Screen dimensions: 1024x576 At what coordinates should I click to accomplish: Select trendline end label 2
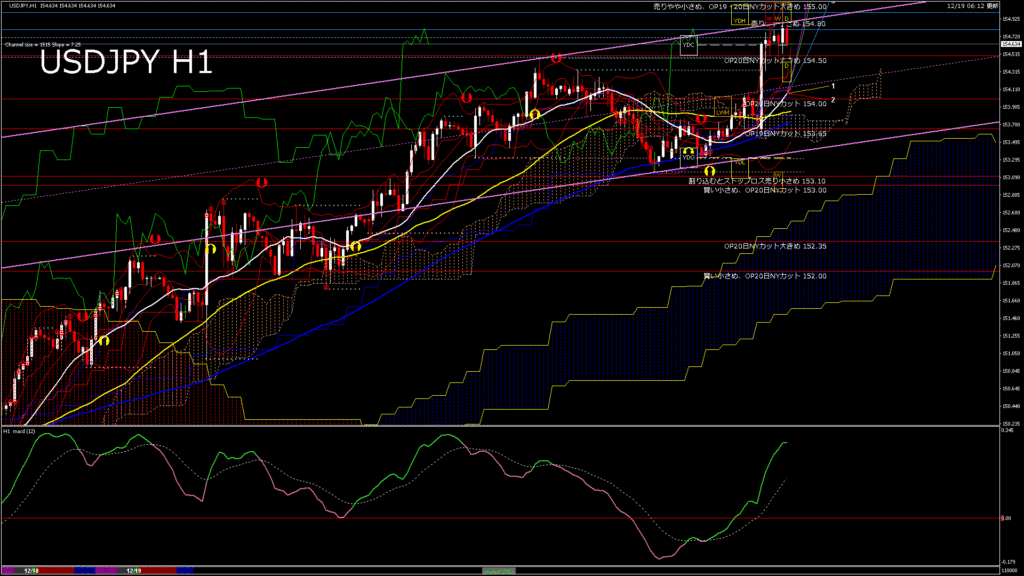pos(833,100)
